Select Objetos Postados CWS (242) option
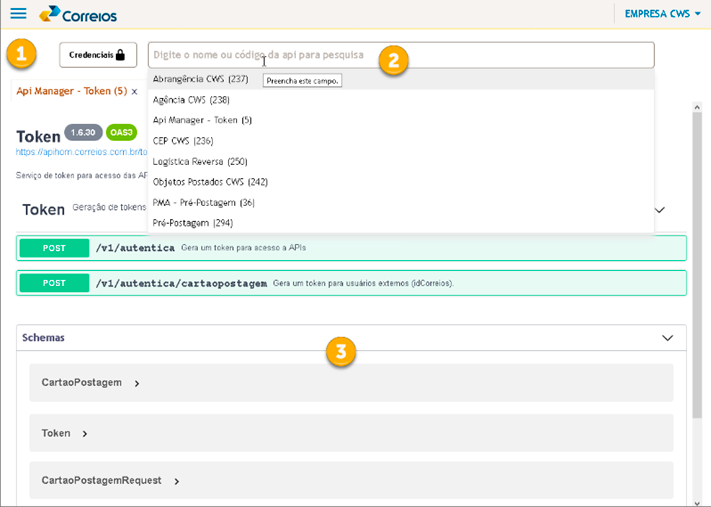The image size is (711, 507). click(x=401, y=182)
